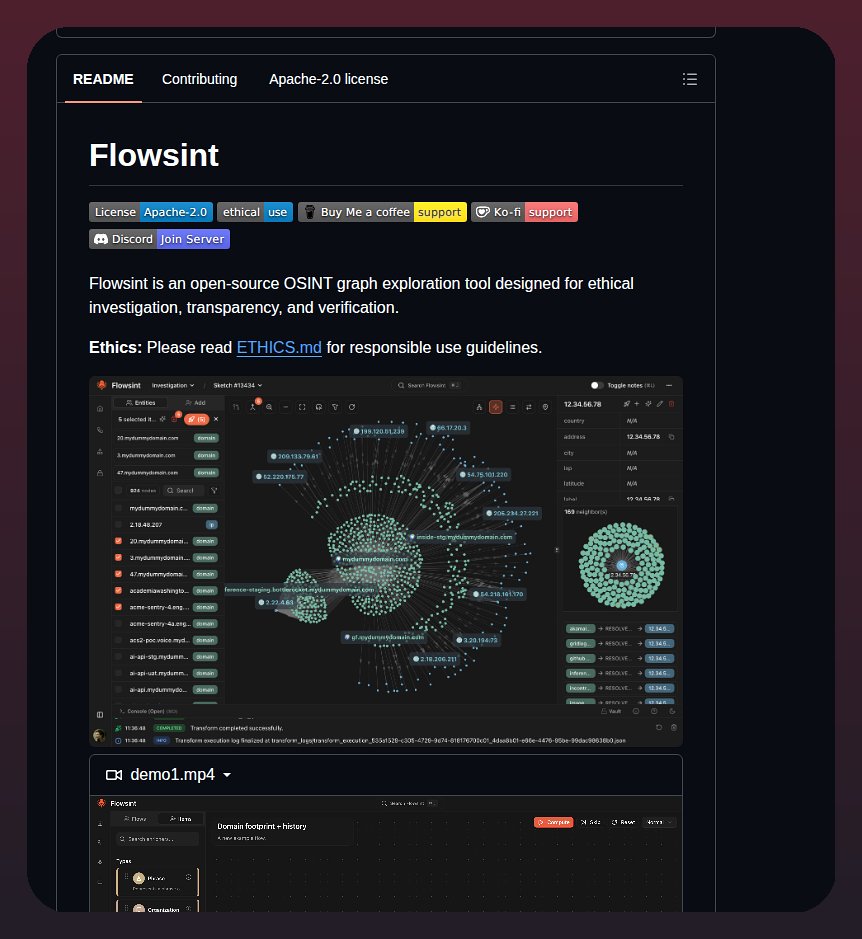Open the Apache-2.0 license tab
Image resolution: width=862 pixels, height=939 pixels.
pyautogui.click(x=328, y=79)
